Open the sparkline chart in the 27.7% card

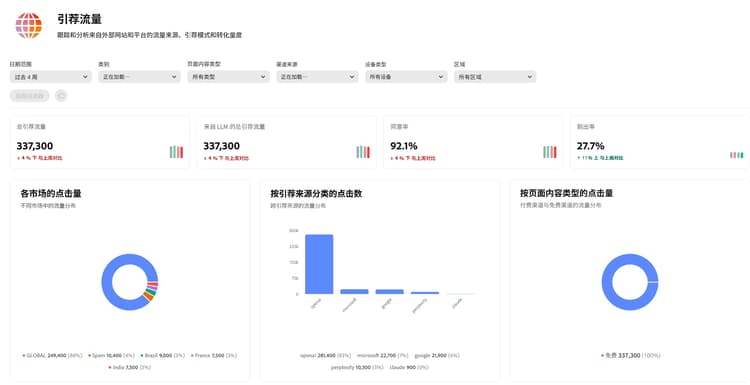(x=737, y=155)
